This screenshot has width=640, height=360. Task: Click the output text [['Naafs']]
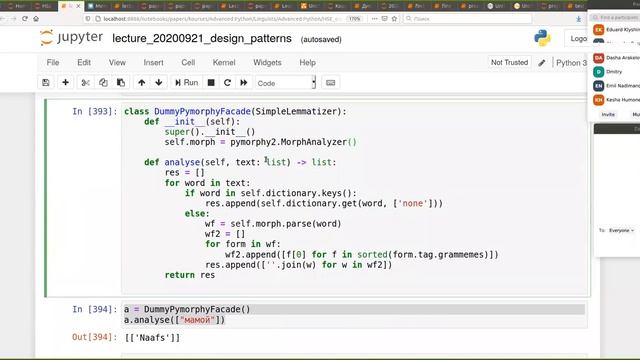pyautogui.click(x=152, y=338)
